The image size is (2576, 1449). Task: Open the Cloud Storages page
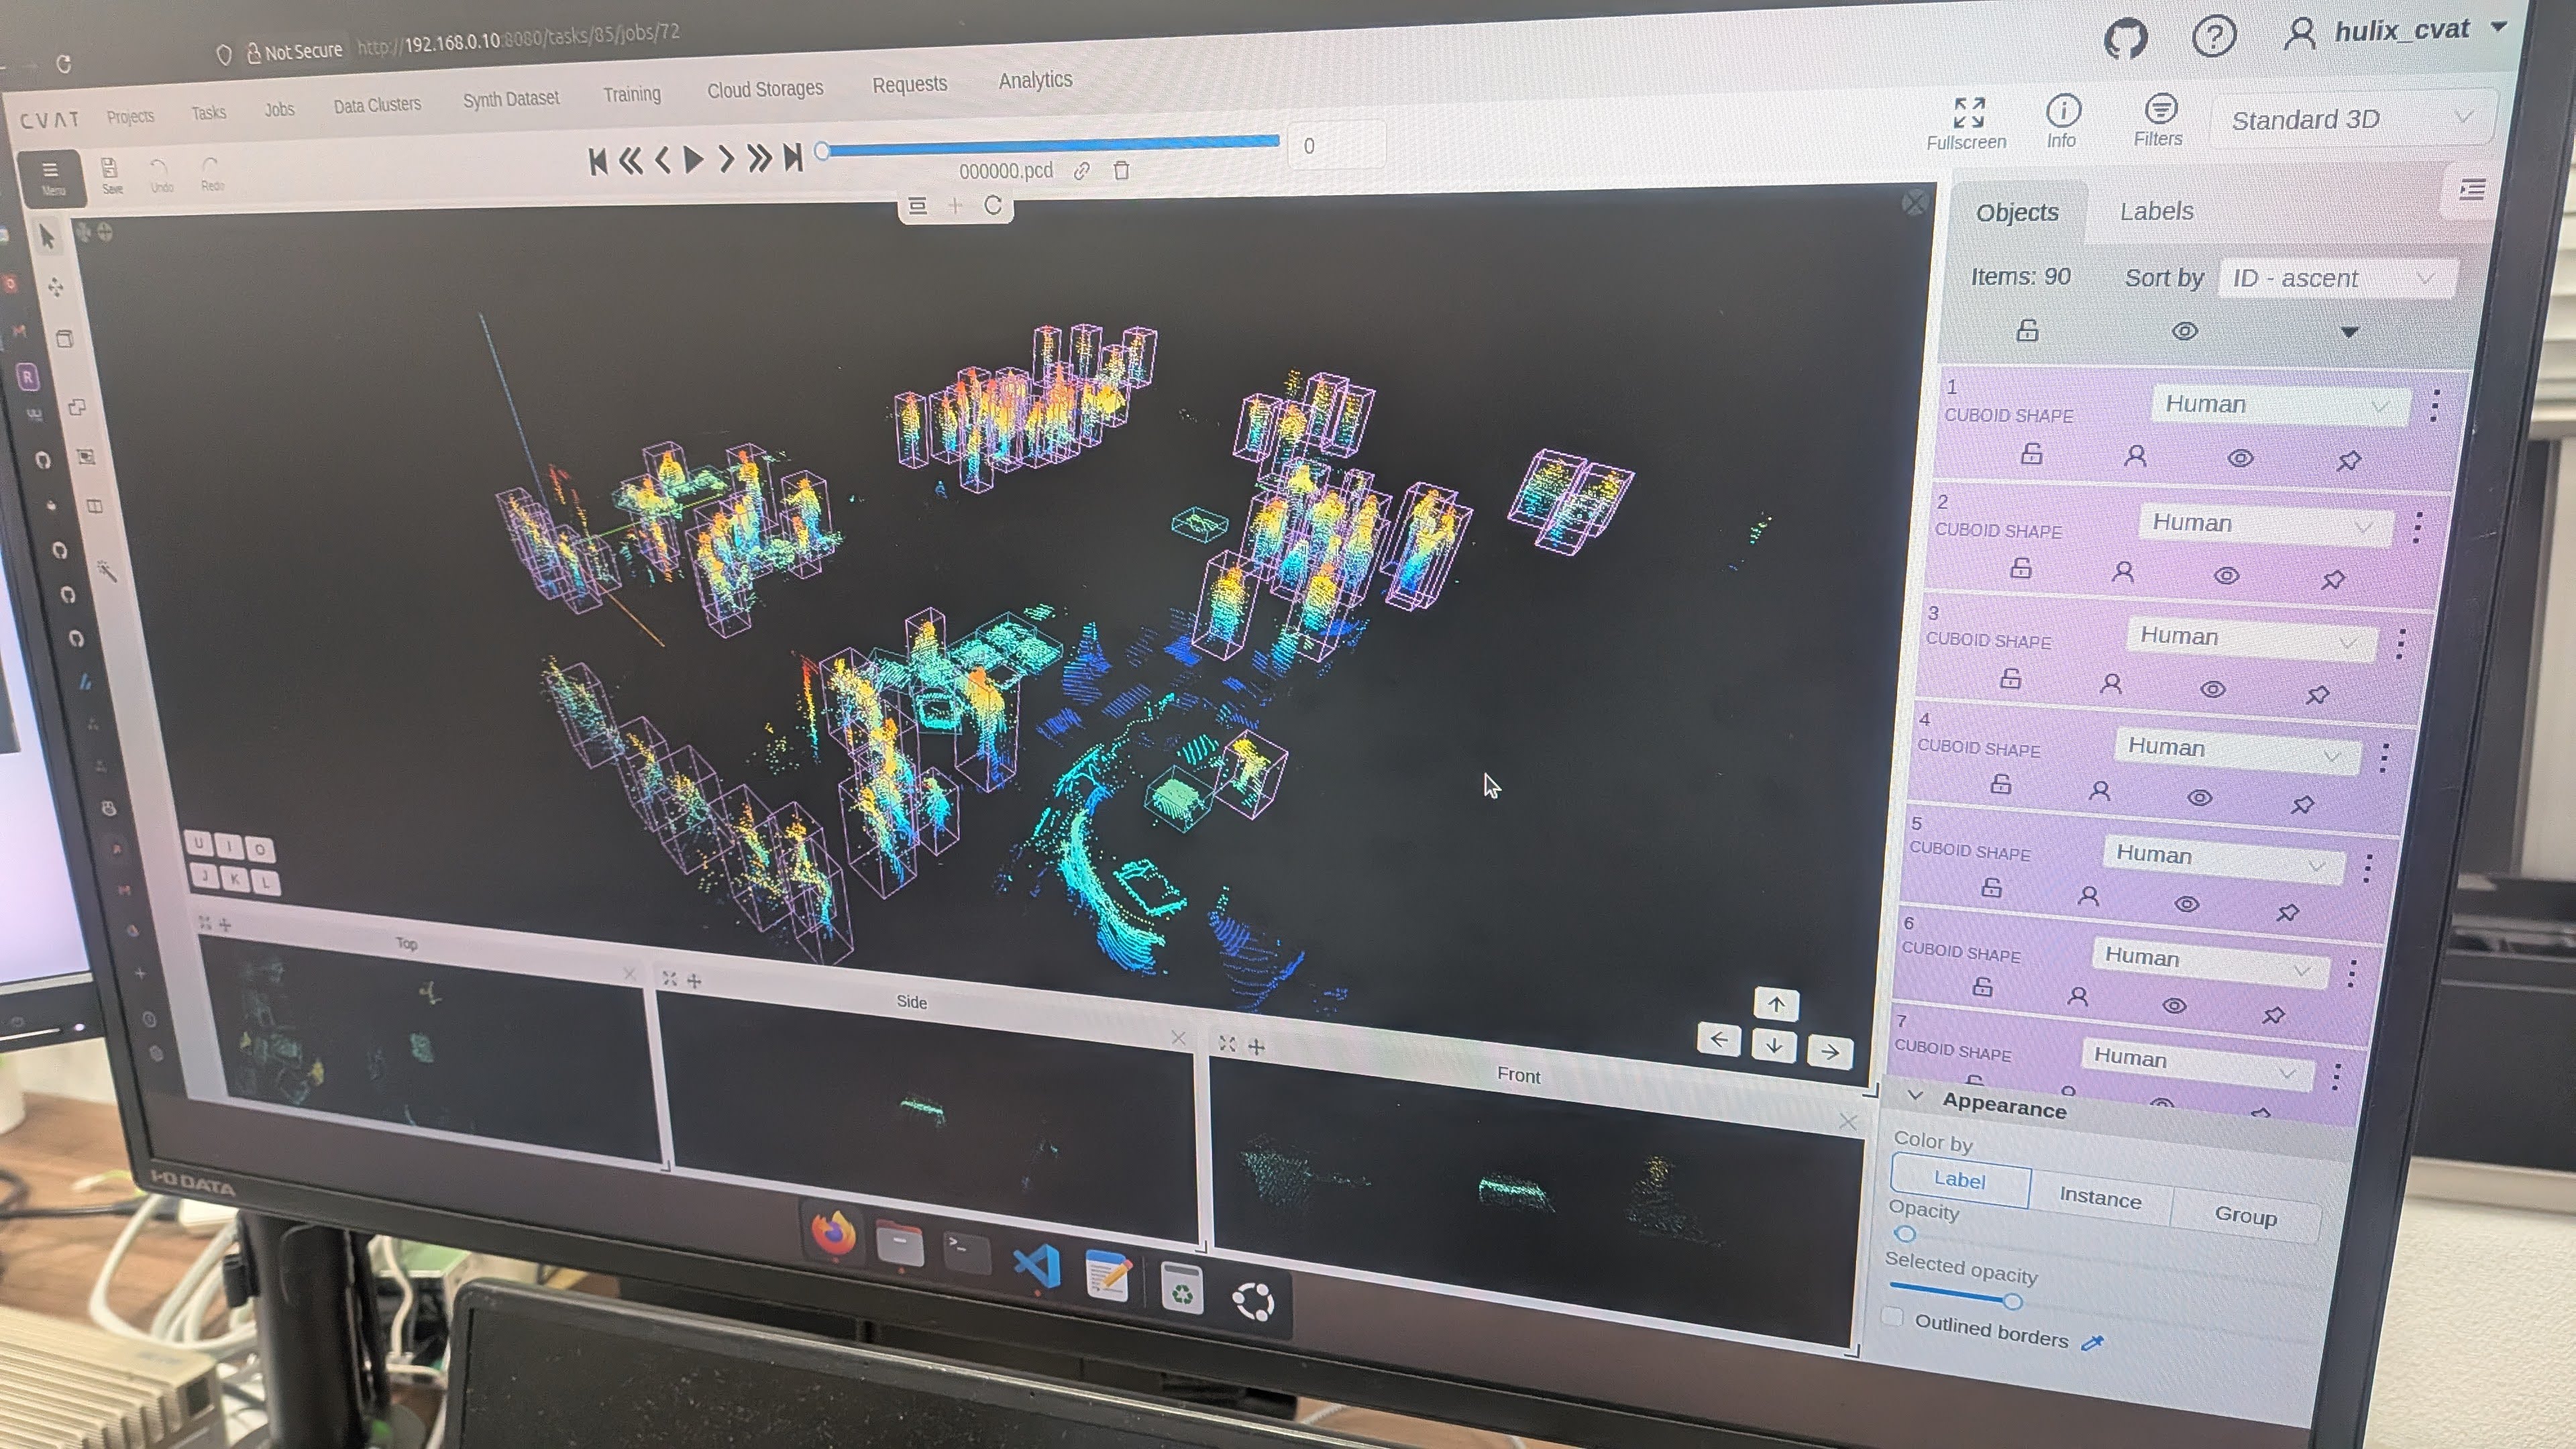coord(765,89)
